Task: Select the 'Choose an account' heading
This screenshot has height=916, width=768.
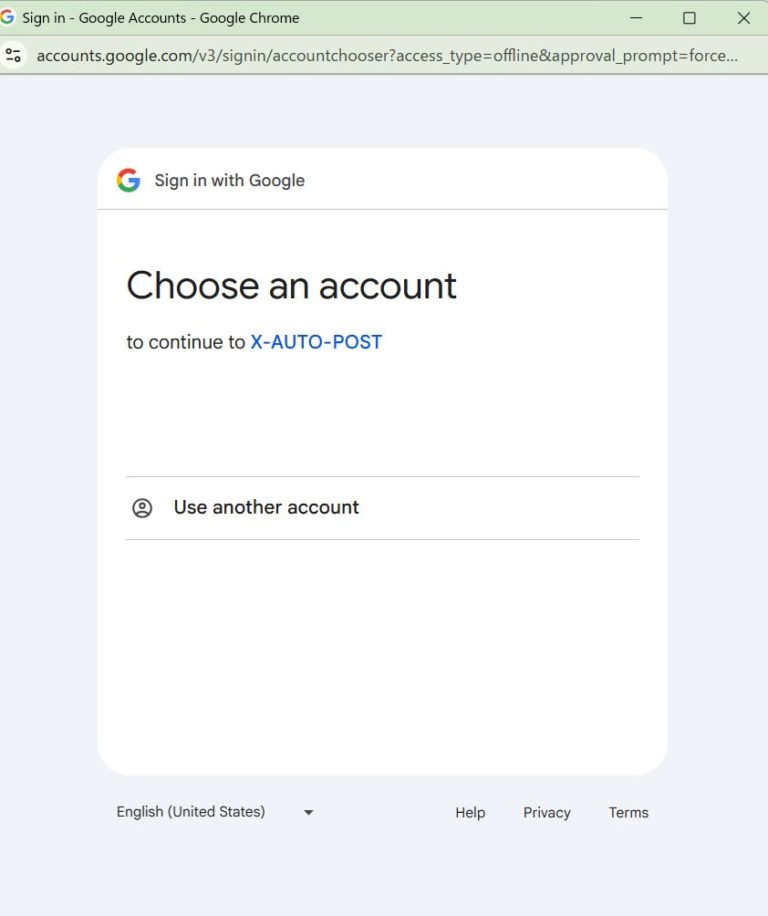Action: [291, 287]
